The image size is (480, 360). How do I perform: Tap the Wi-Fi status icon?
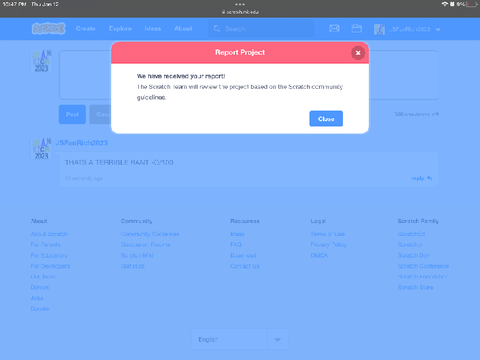click(x=445, y=4)
